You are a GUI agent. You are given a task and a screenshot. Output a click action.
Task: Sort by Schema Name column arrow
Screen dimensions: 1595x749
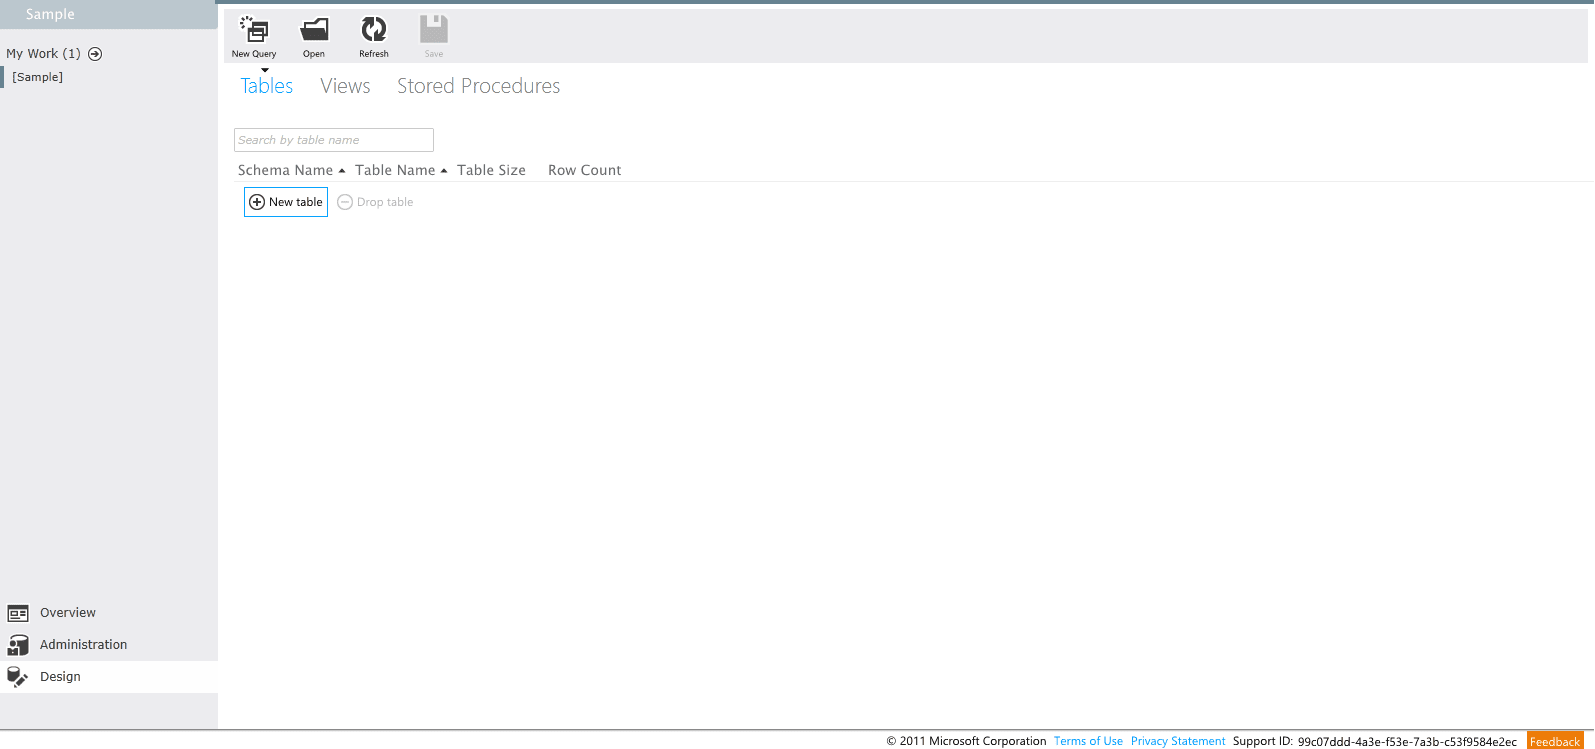[x=342, y=171]
